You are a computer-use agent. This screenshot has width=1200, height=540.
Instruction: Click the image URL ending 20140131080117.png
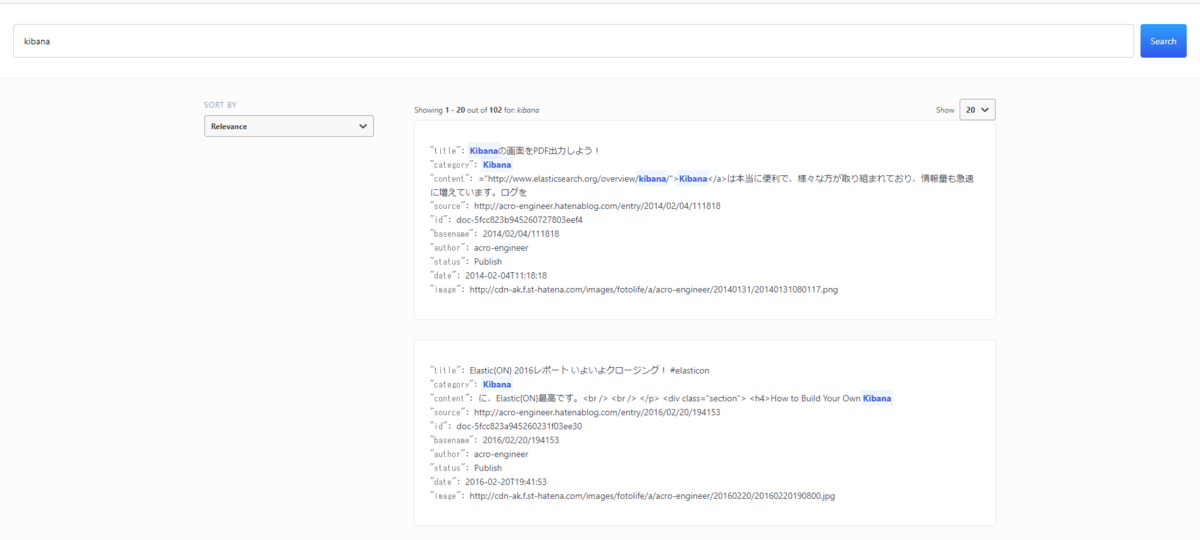653,289
